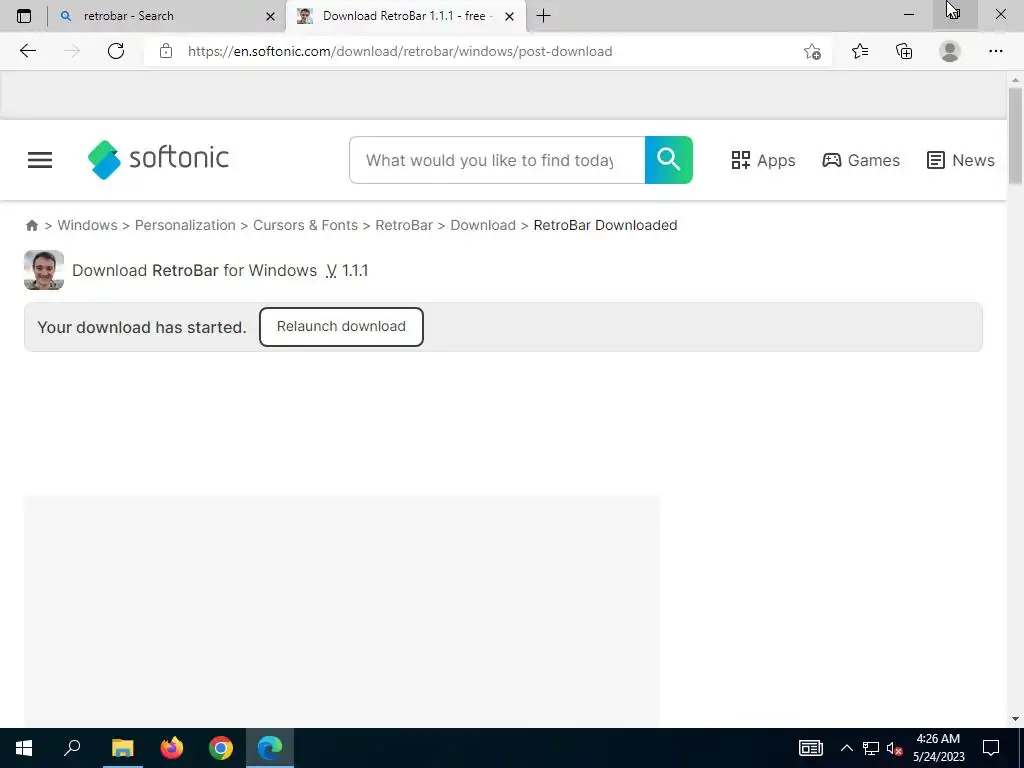The image size is (1024, 768).
Task: Go to the Softonic homepage logo
Action: [158, 159]
